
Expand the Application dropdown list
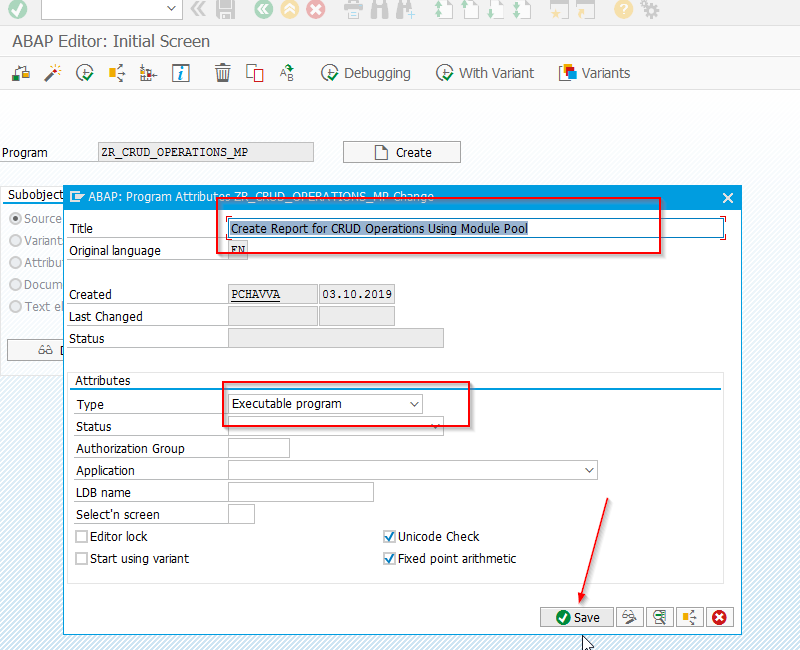pyautogui.click(x=590, y=469)
